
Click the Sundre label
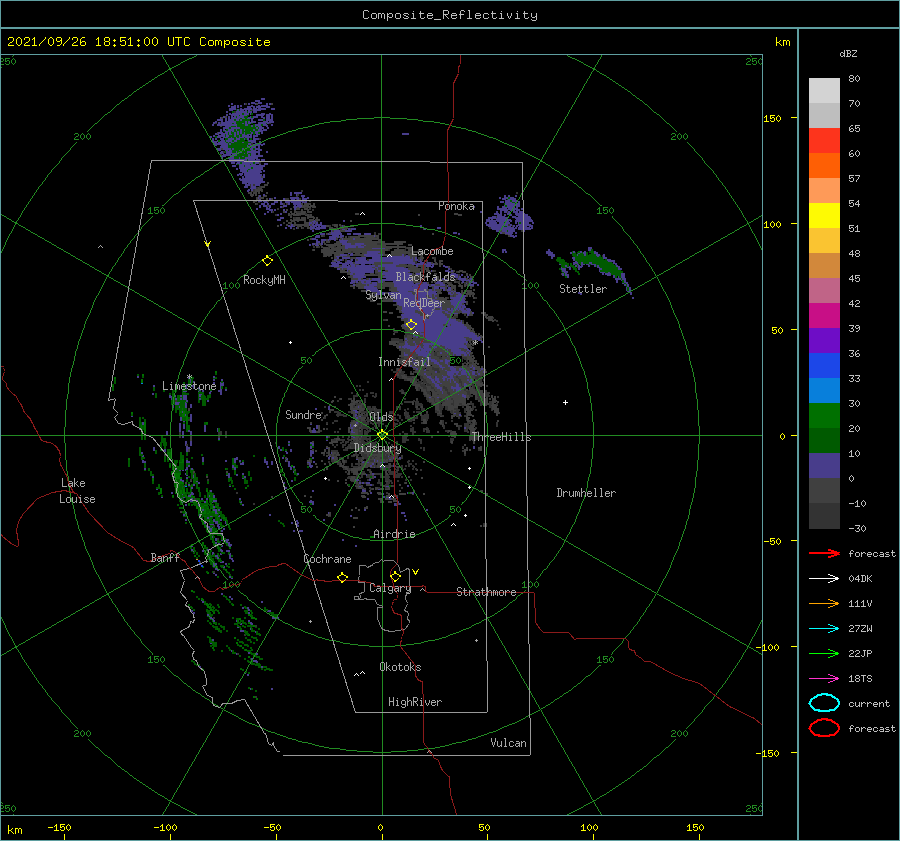tap(304, 414)
